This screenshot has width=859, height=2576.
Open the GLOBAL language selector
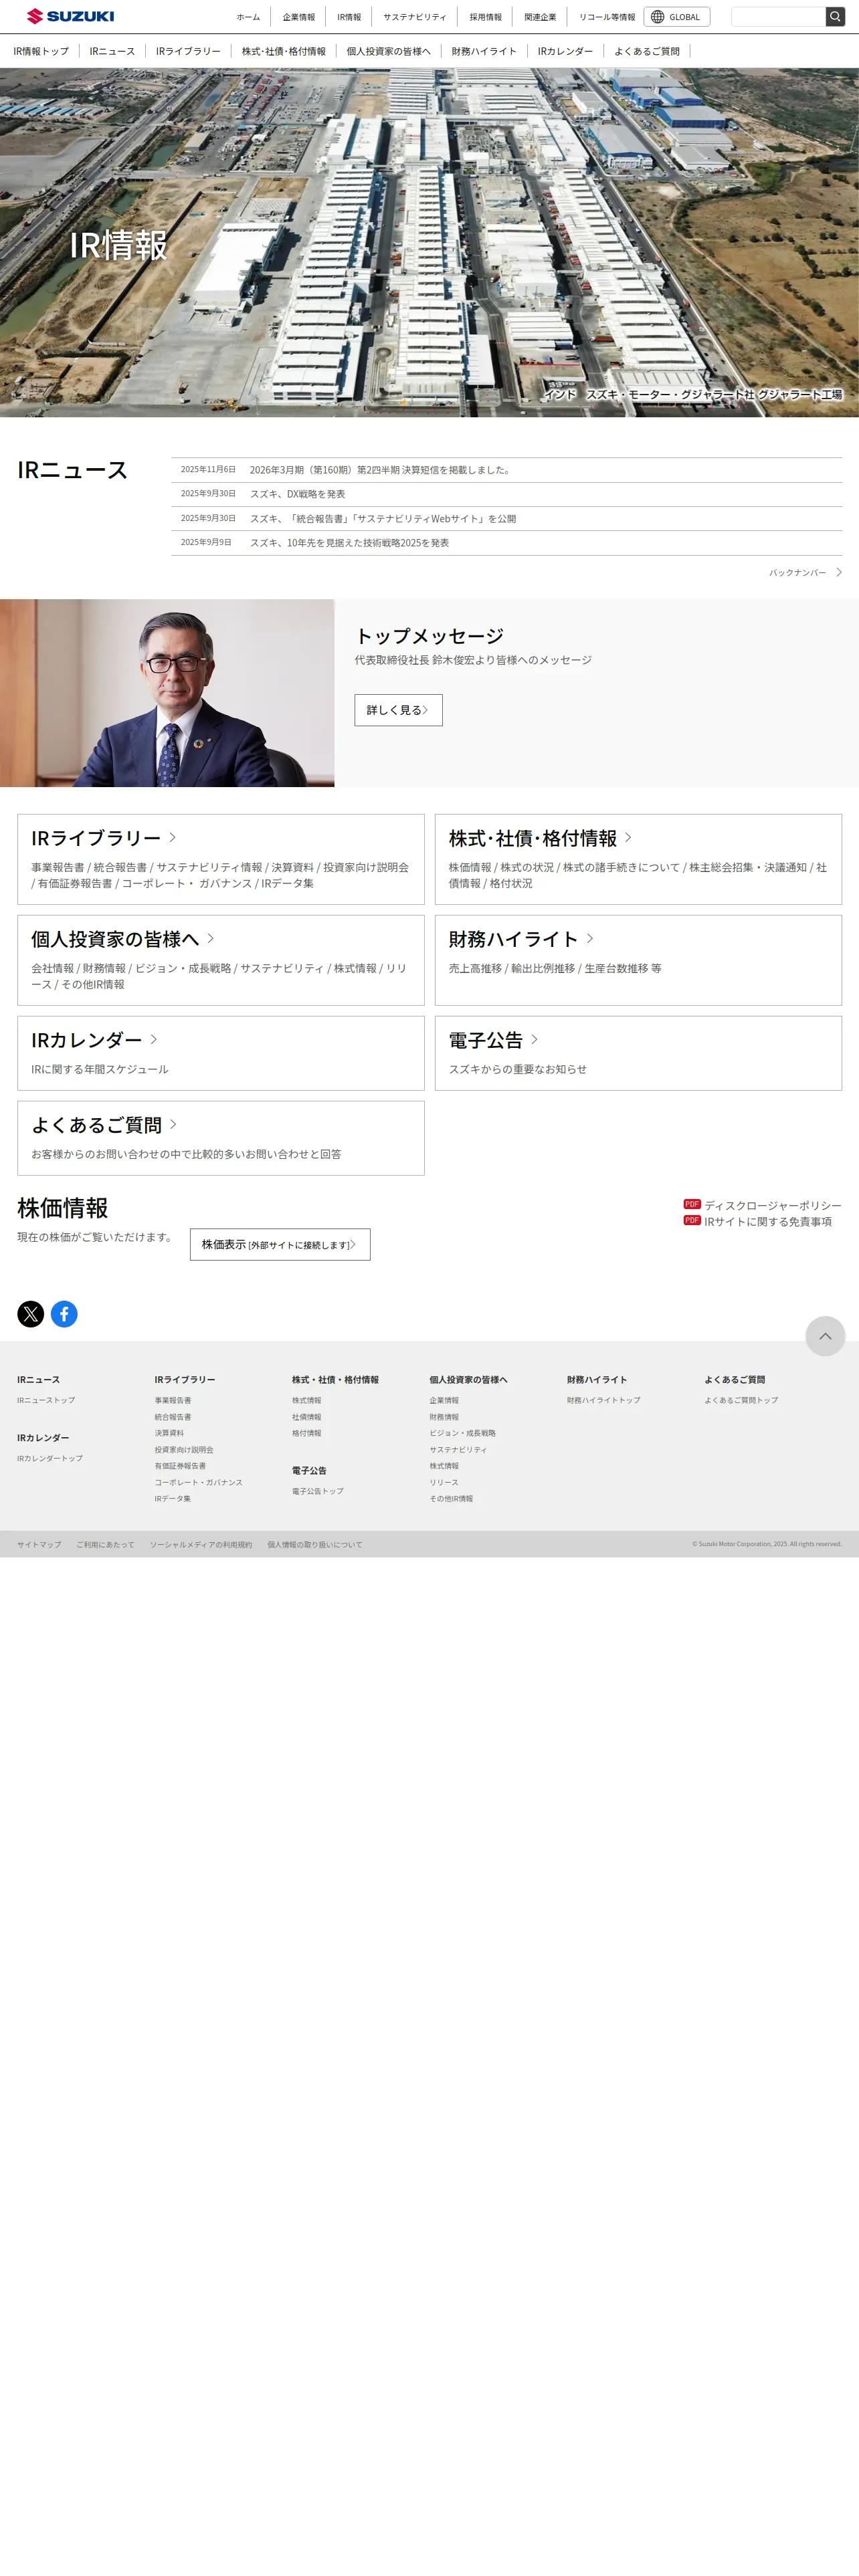[x=677, y=16]
